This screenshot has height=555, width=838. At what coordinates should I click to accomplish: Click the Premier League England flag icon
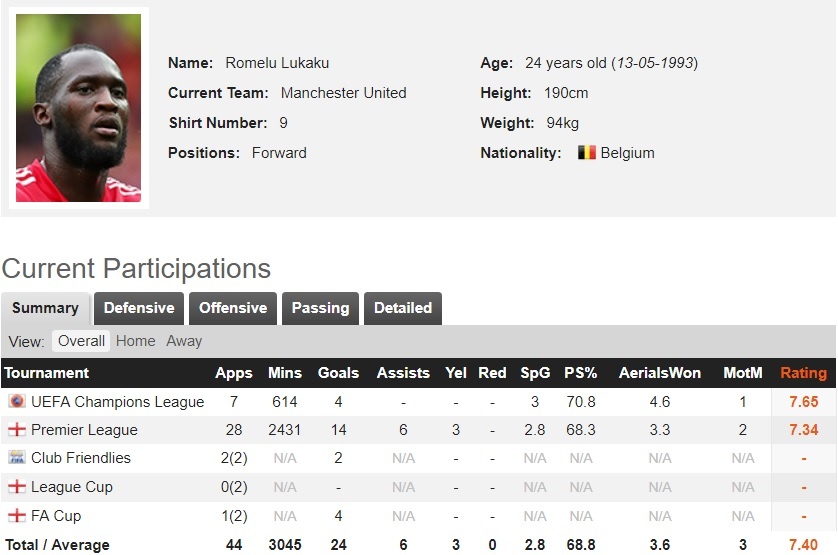coord(16,430)
